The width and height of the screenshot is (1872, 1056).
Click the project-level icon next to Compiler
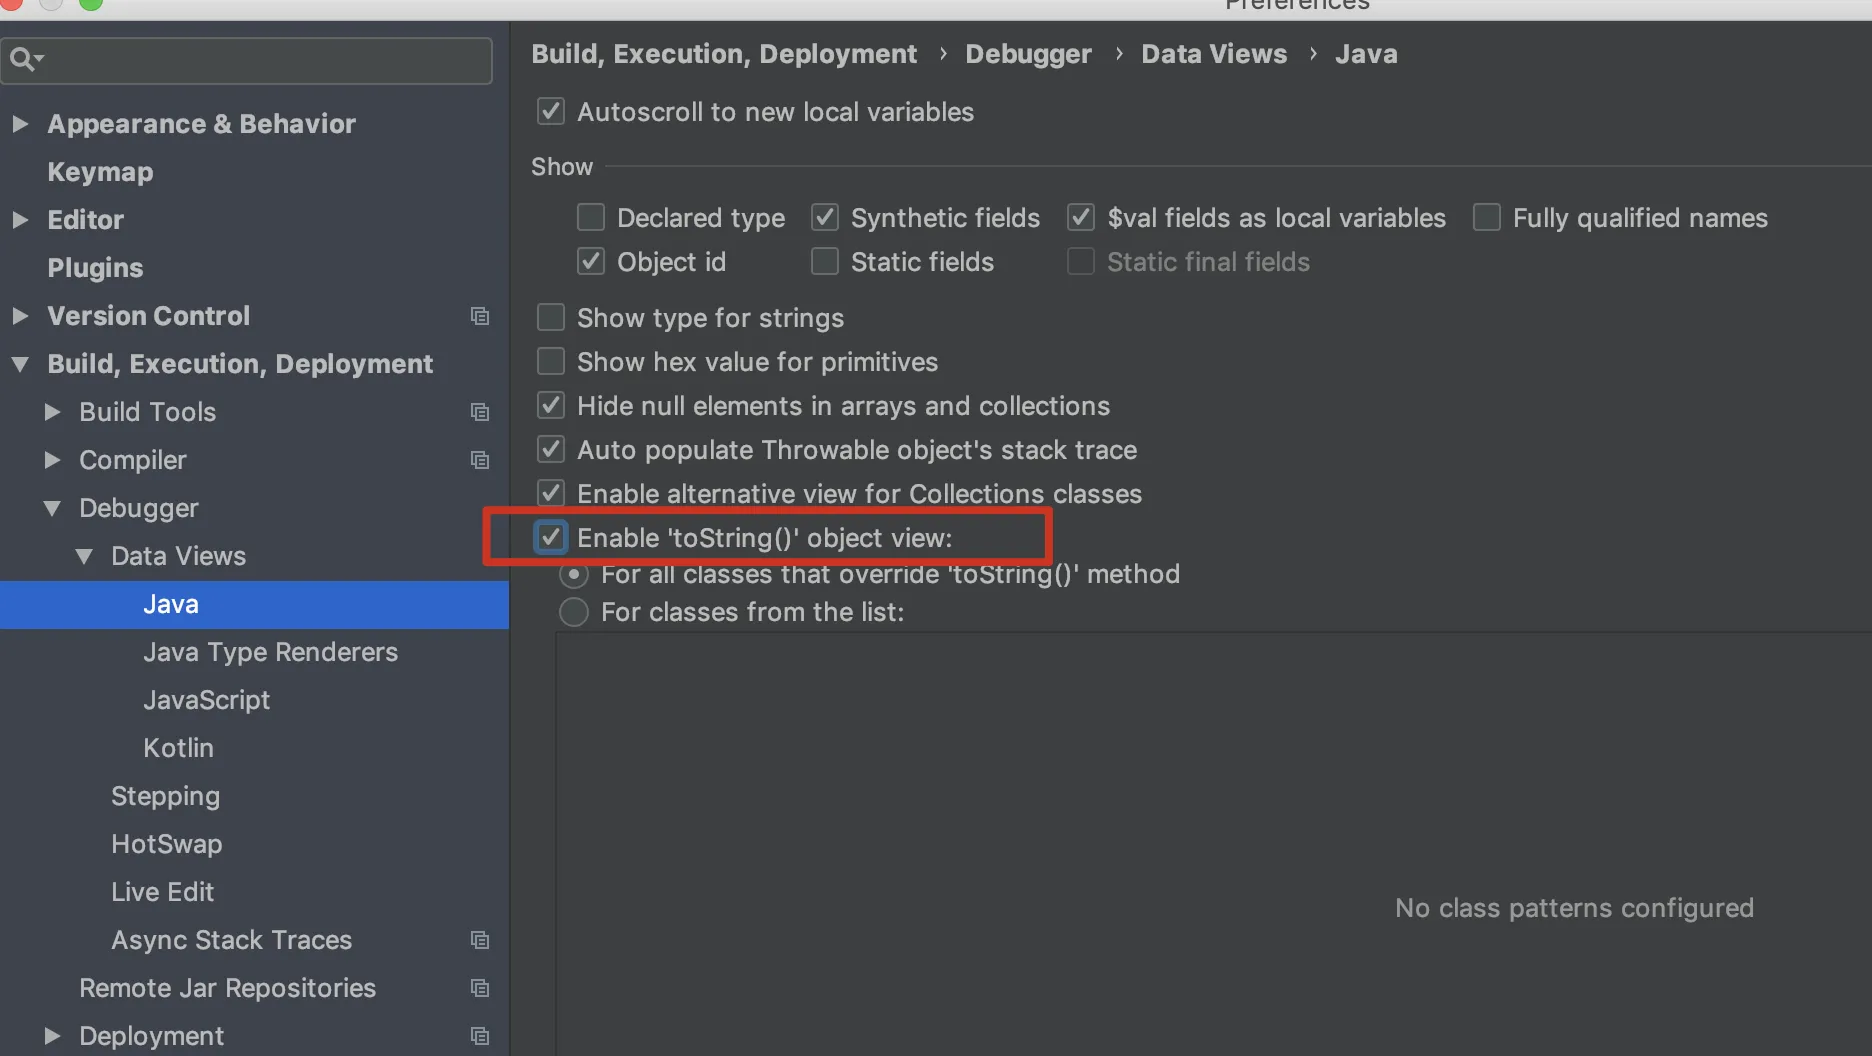click(480, 460)
